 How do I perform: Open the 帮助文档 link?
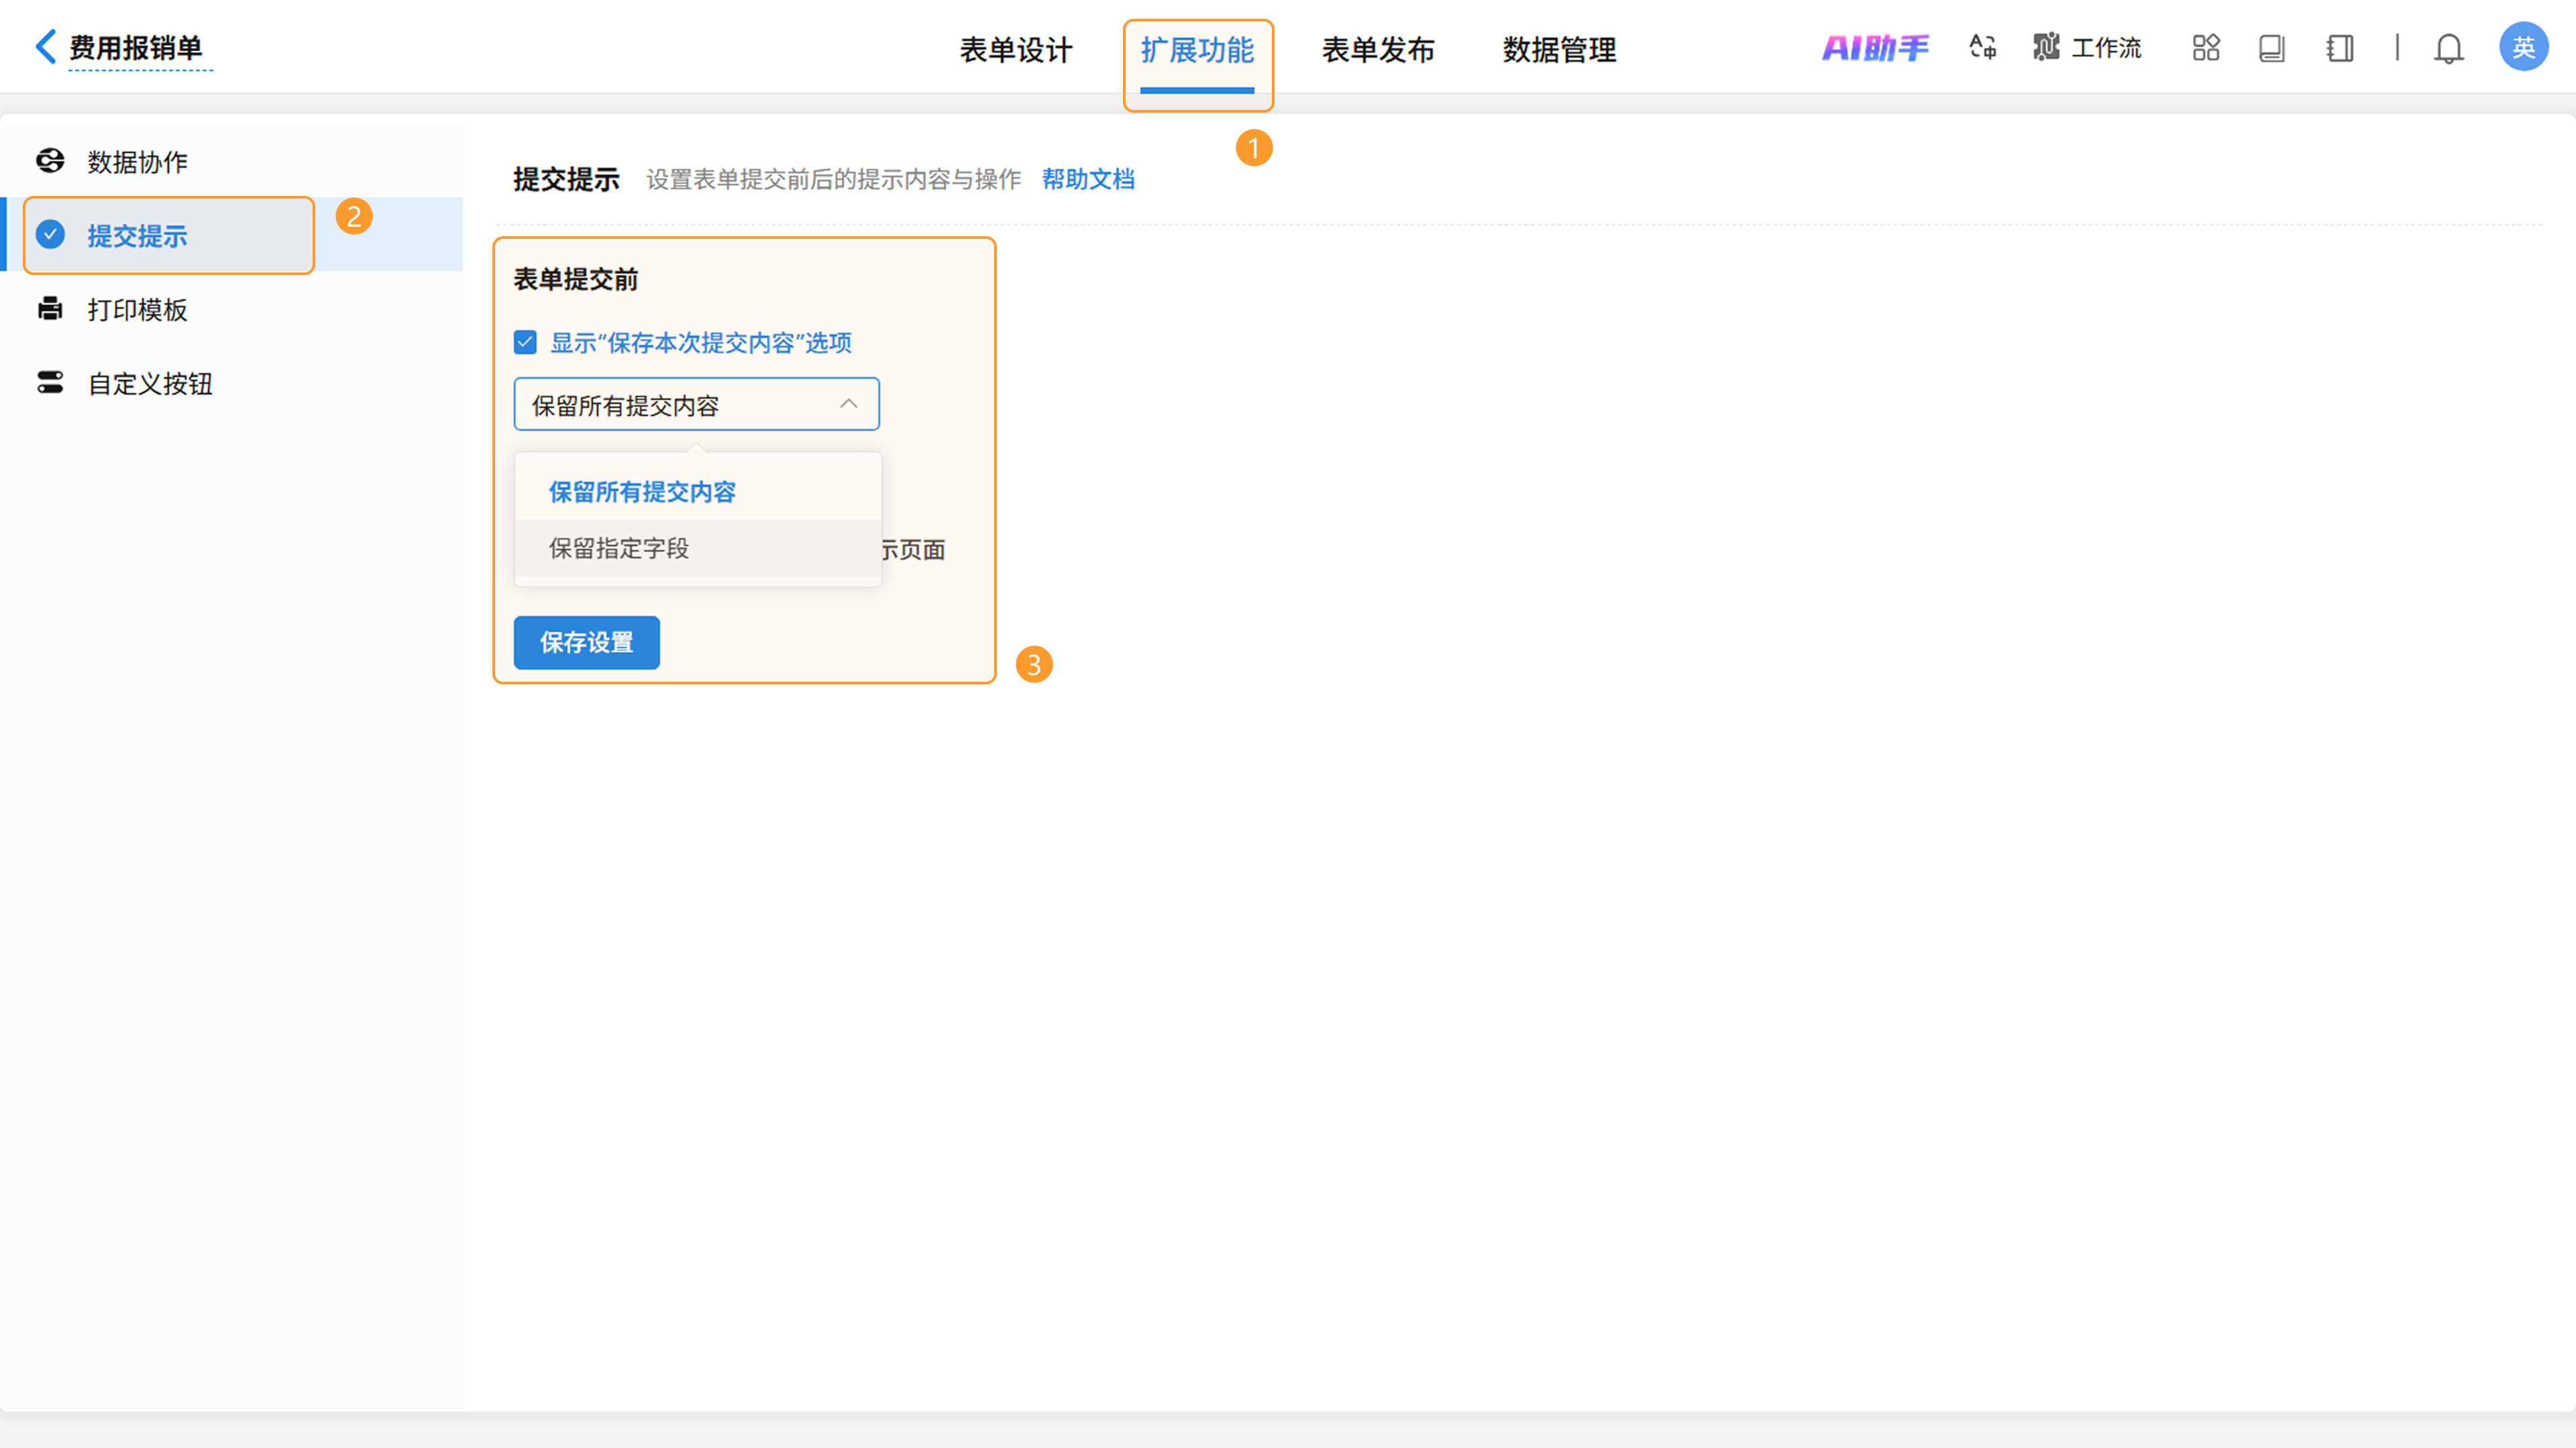(x=1088, y=179)
